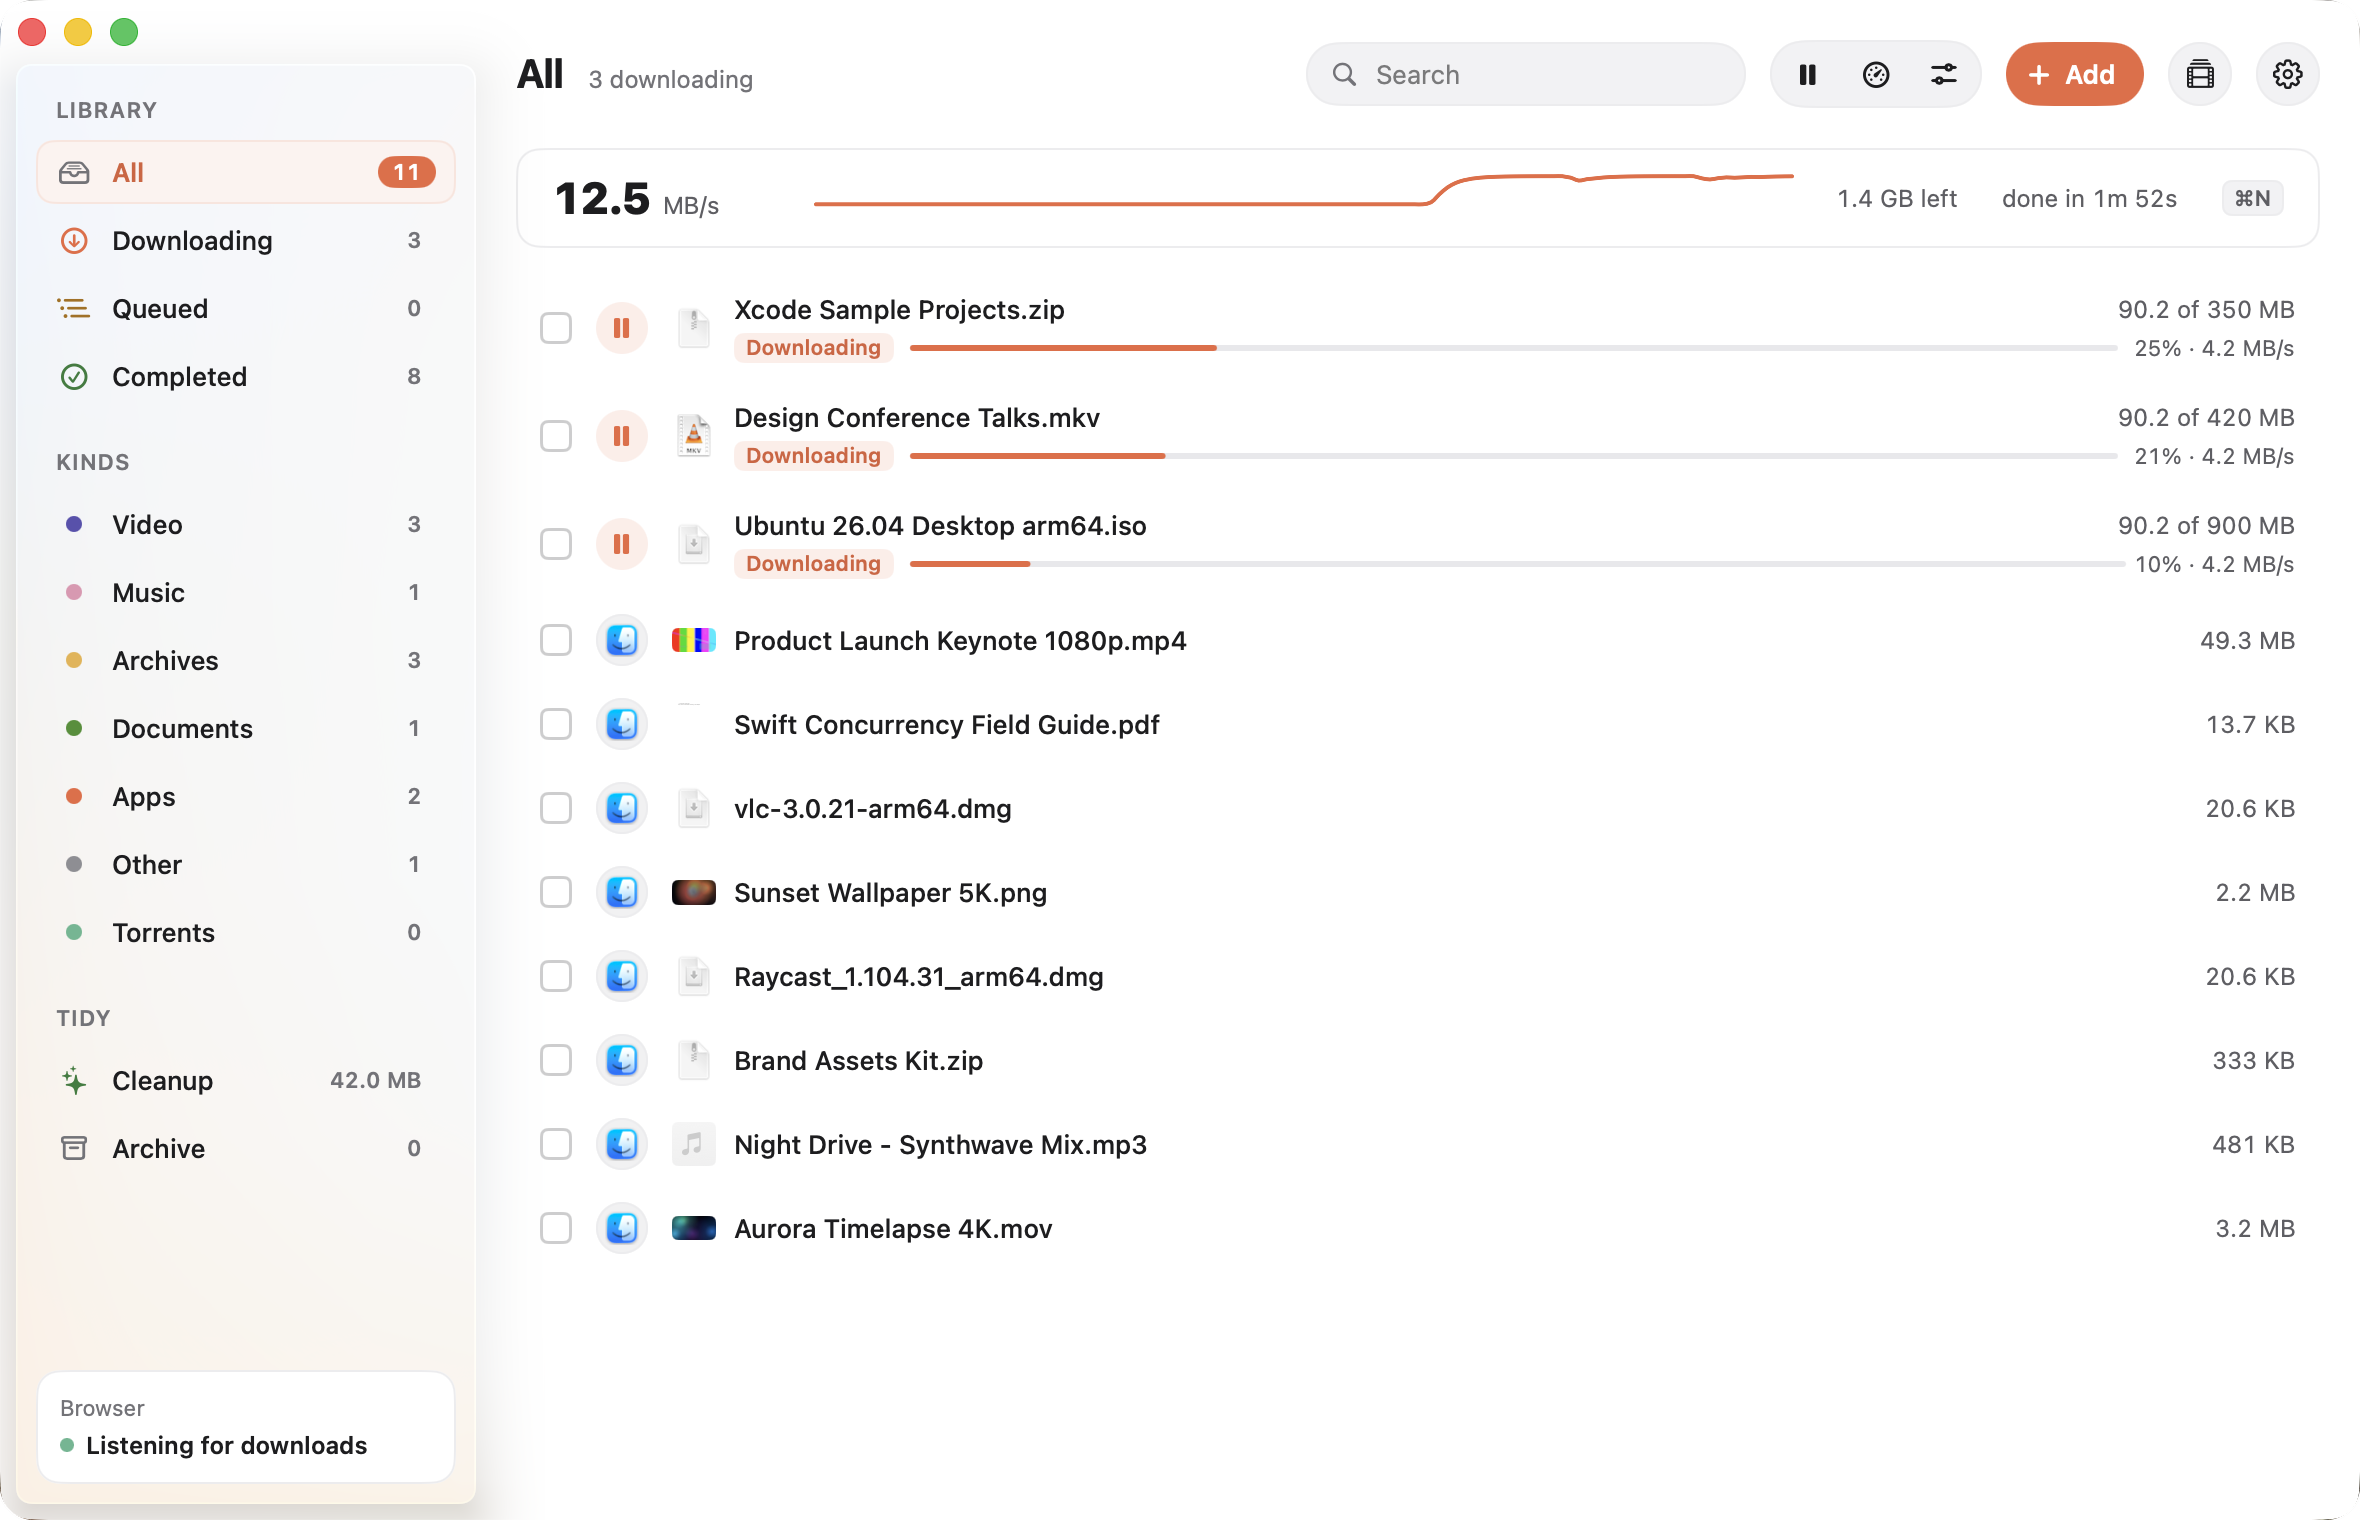Switch to the Queued library section
Image resolution: width=2360 pixels, height=1520 pixels.
[246, 309]
